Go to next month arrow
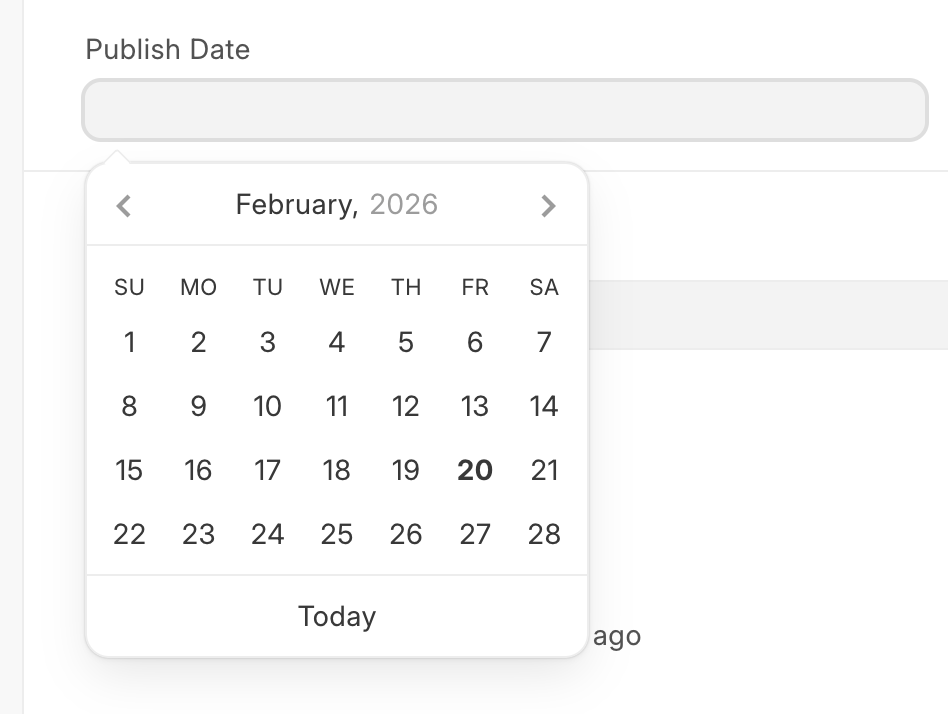 coord(547,206)
